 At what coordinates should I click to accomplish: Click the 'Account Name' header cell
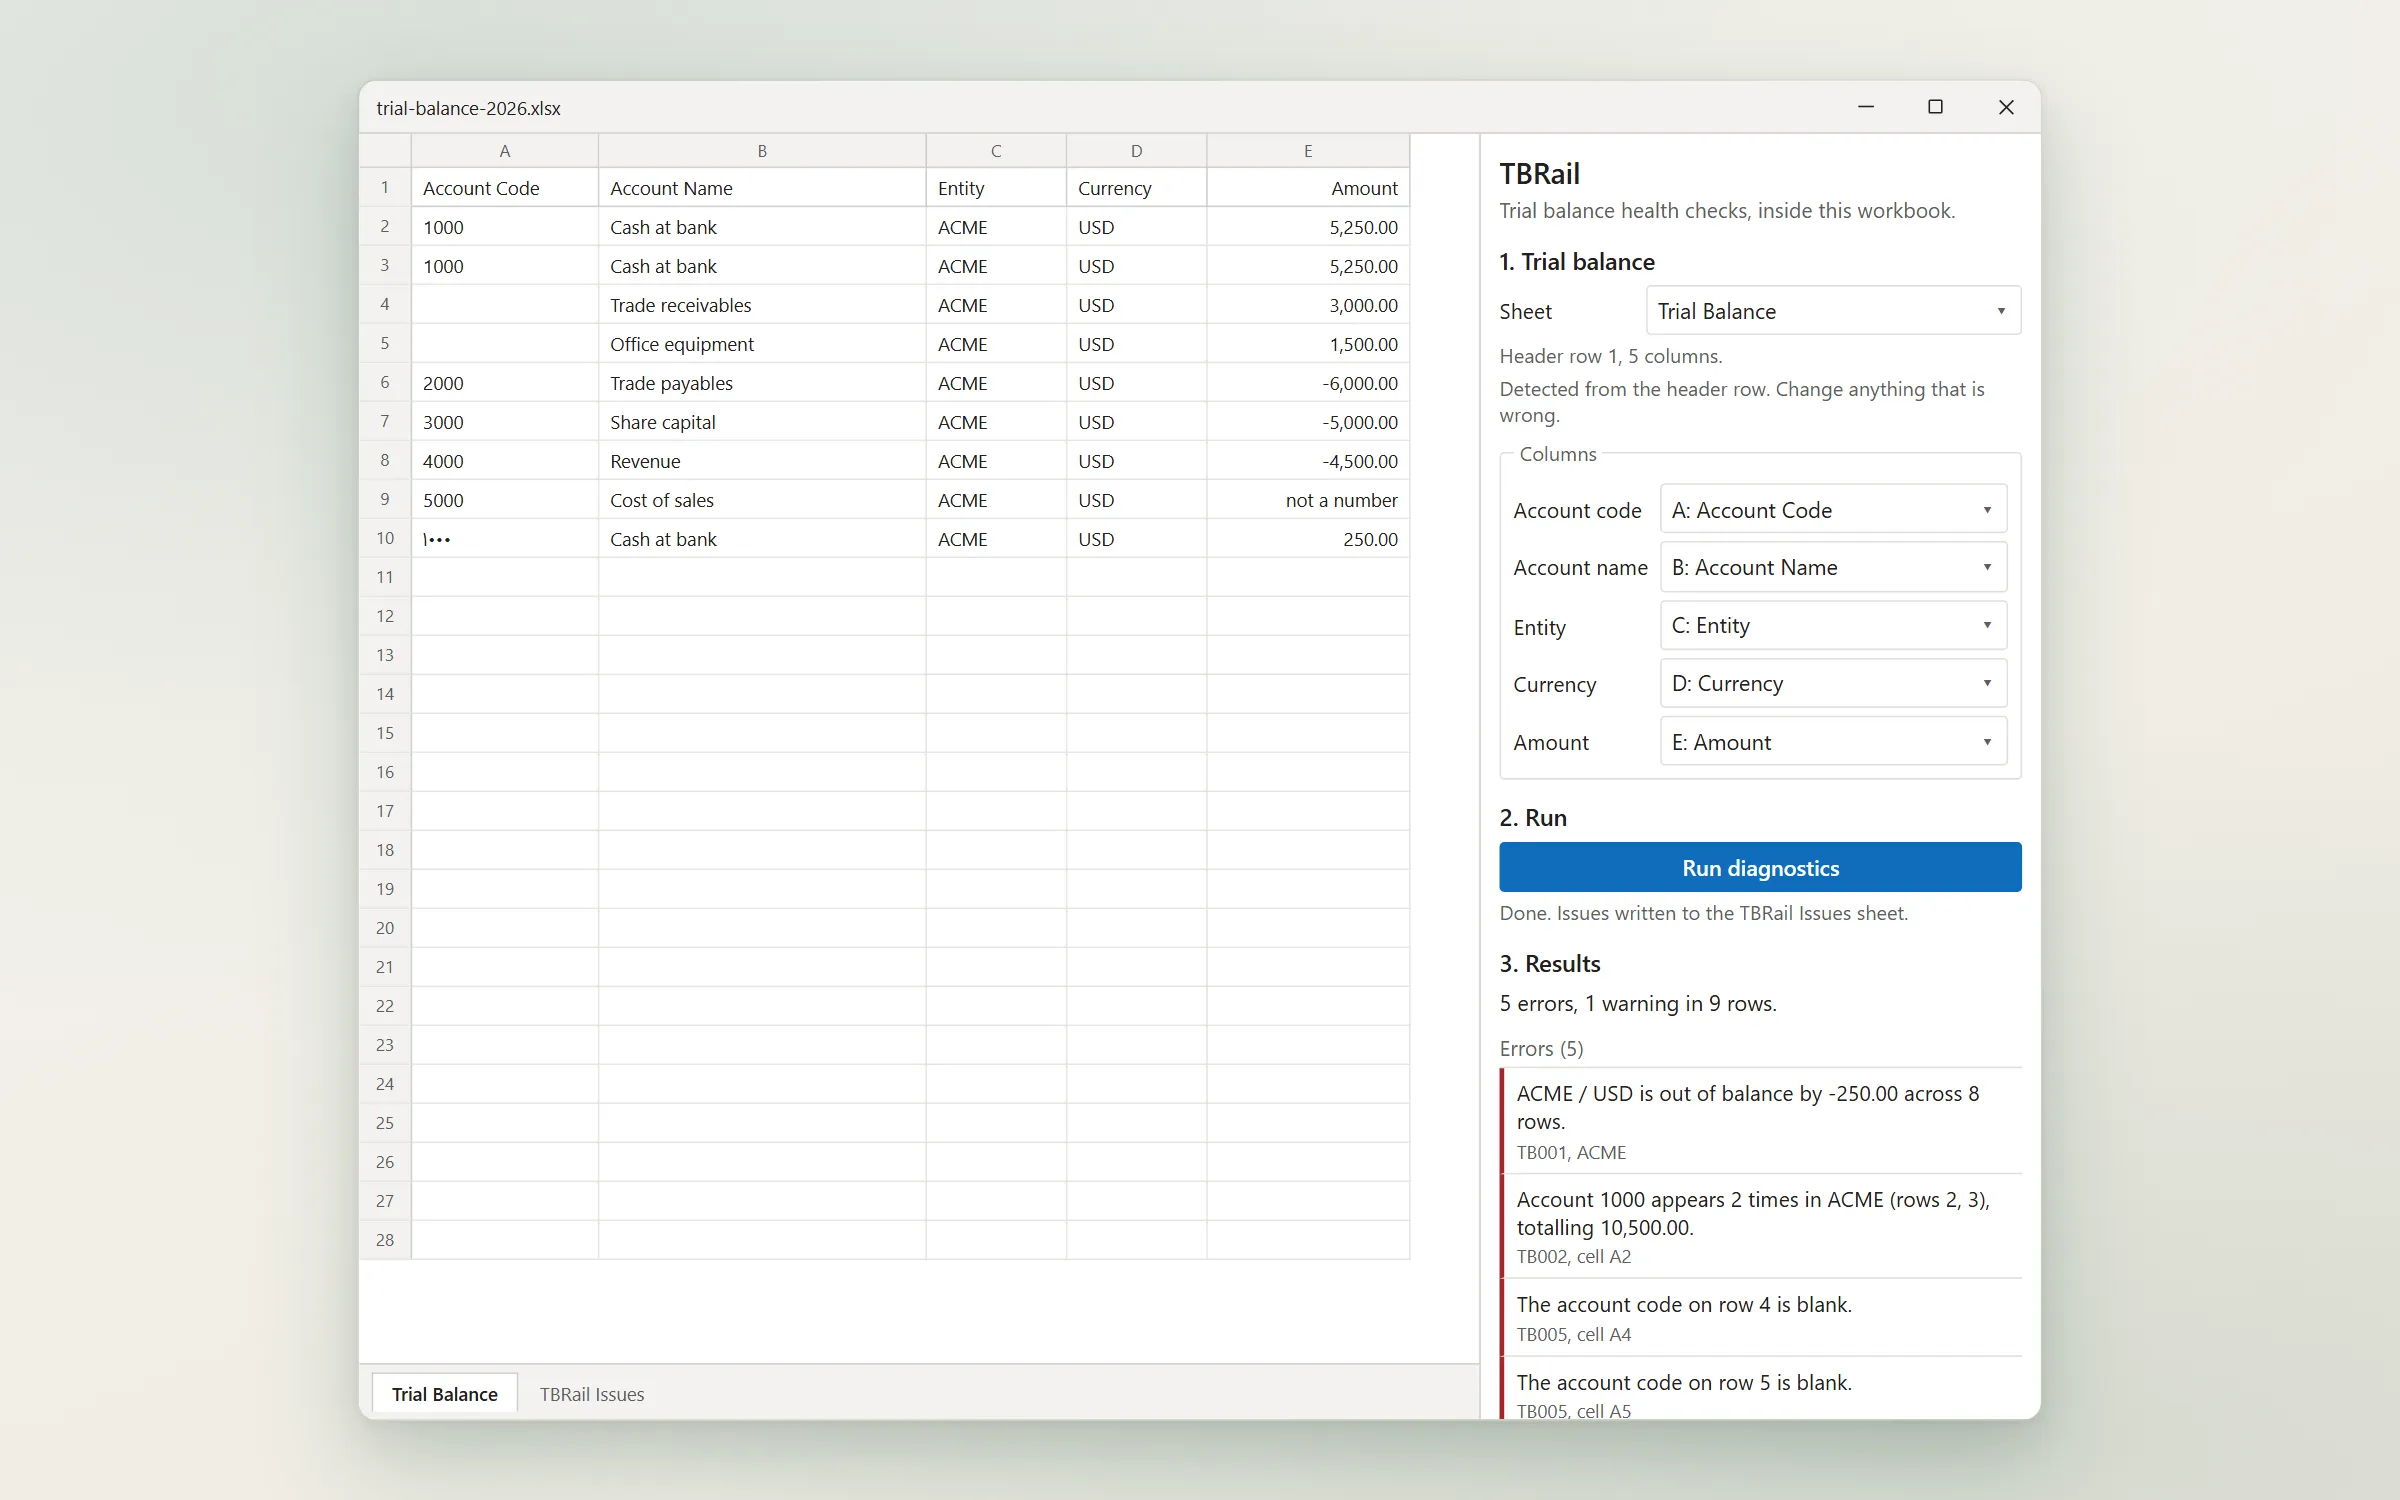tap(762, 188)
